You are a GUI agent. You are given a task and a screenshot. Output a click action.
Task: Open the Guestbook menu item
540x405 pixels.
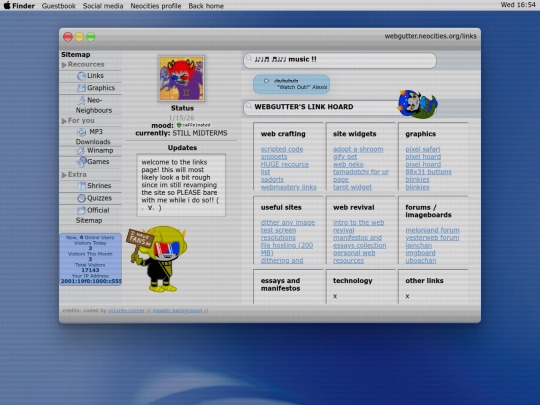pyautogui.click(x=59, y=6)
